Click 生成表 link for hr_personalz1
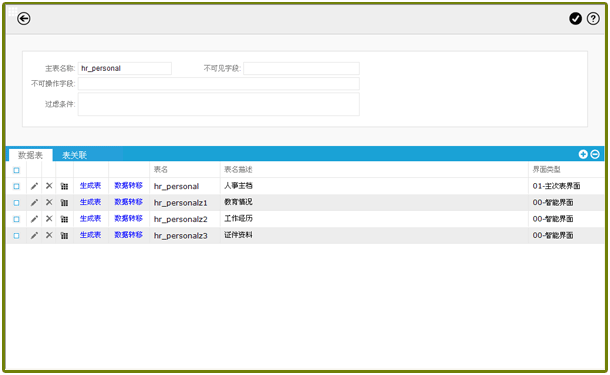This screenshot has height=375, width=610. coord(90,202)
